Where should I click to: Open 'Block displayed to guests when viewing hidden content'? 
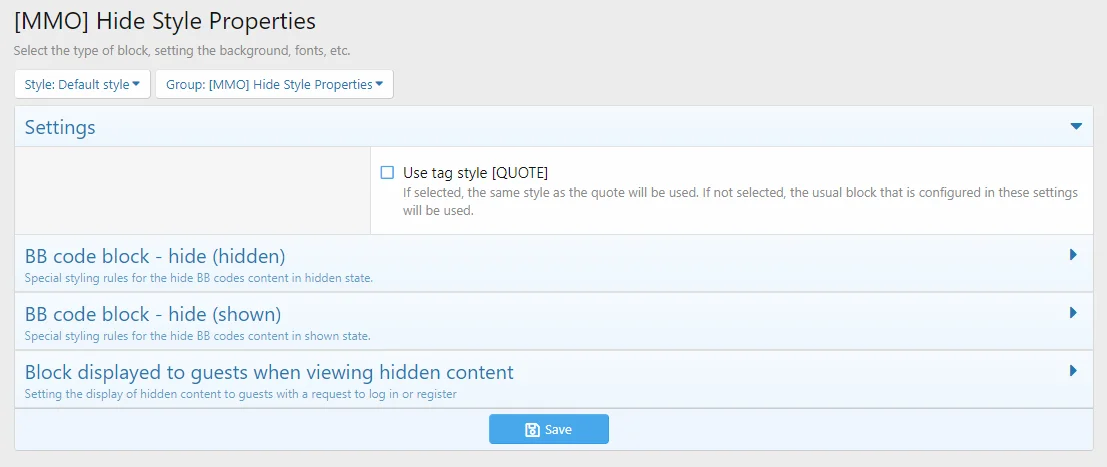tap(269, 372)
